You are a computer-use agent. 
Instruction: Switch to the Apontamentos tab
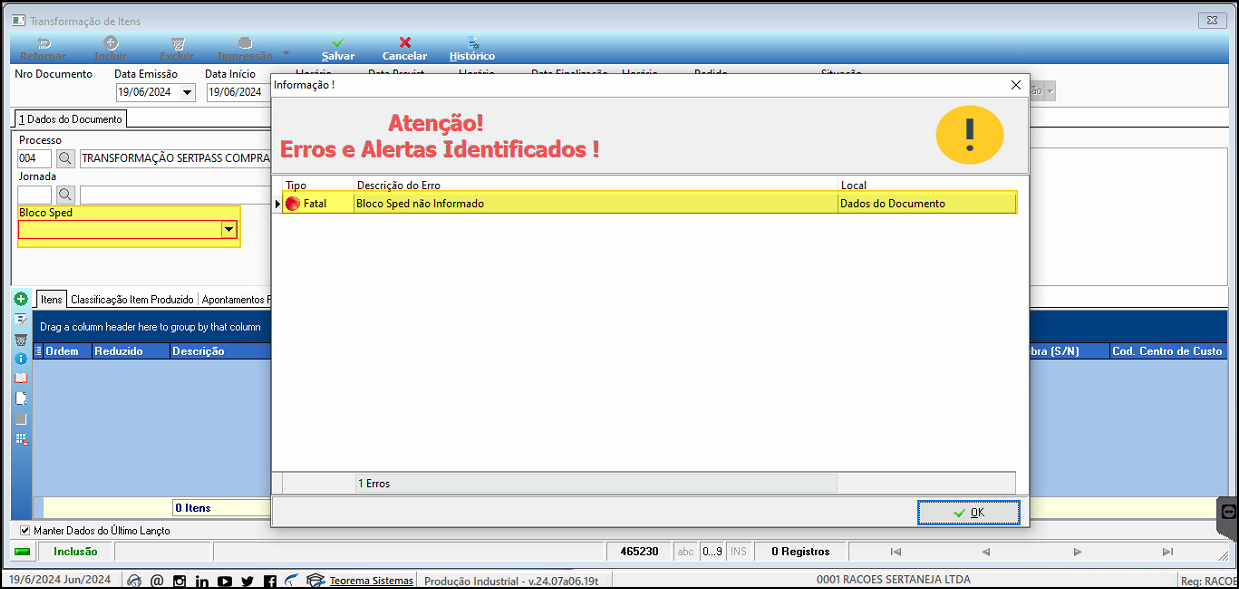(x=235, y=299)
